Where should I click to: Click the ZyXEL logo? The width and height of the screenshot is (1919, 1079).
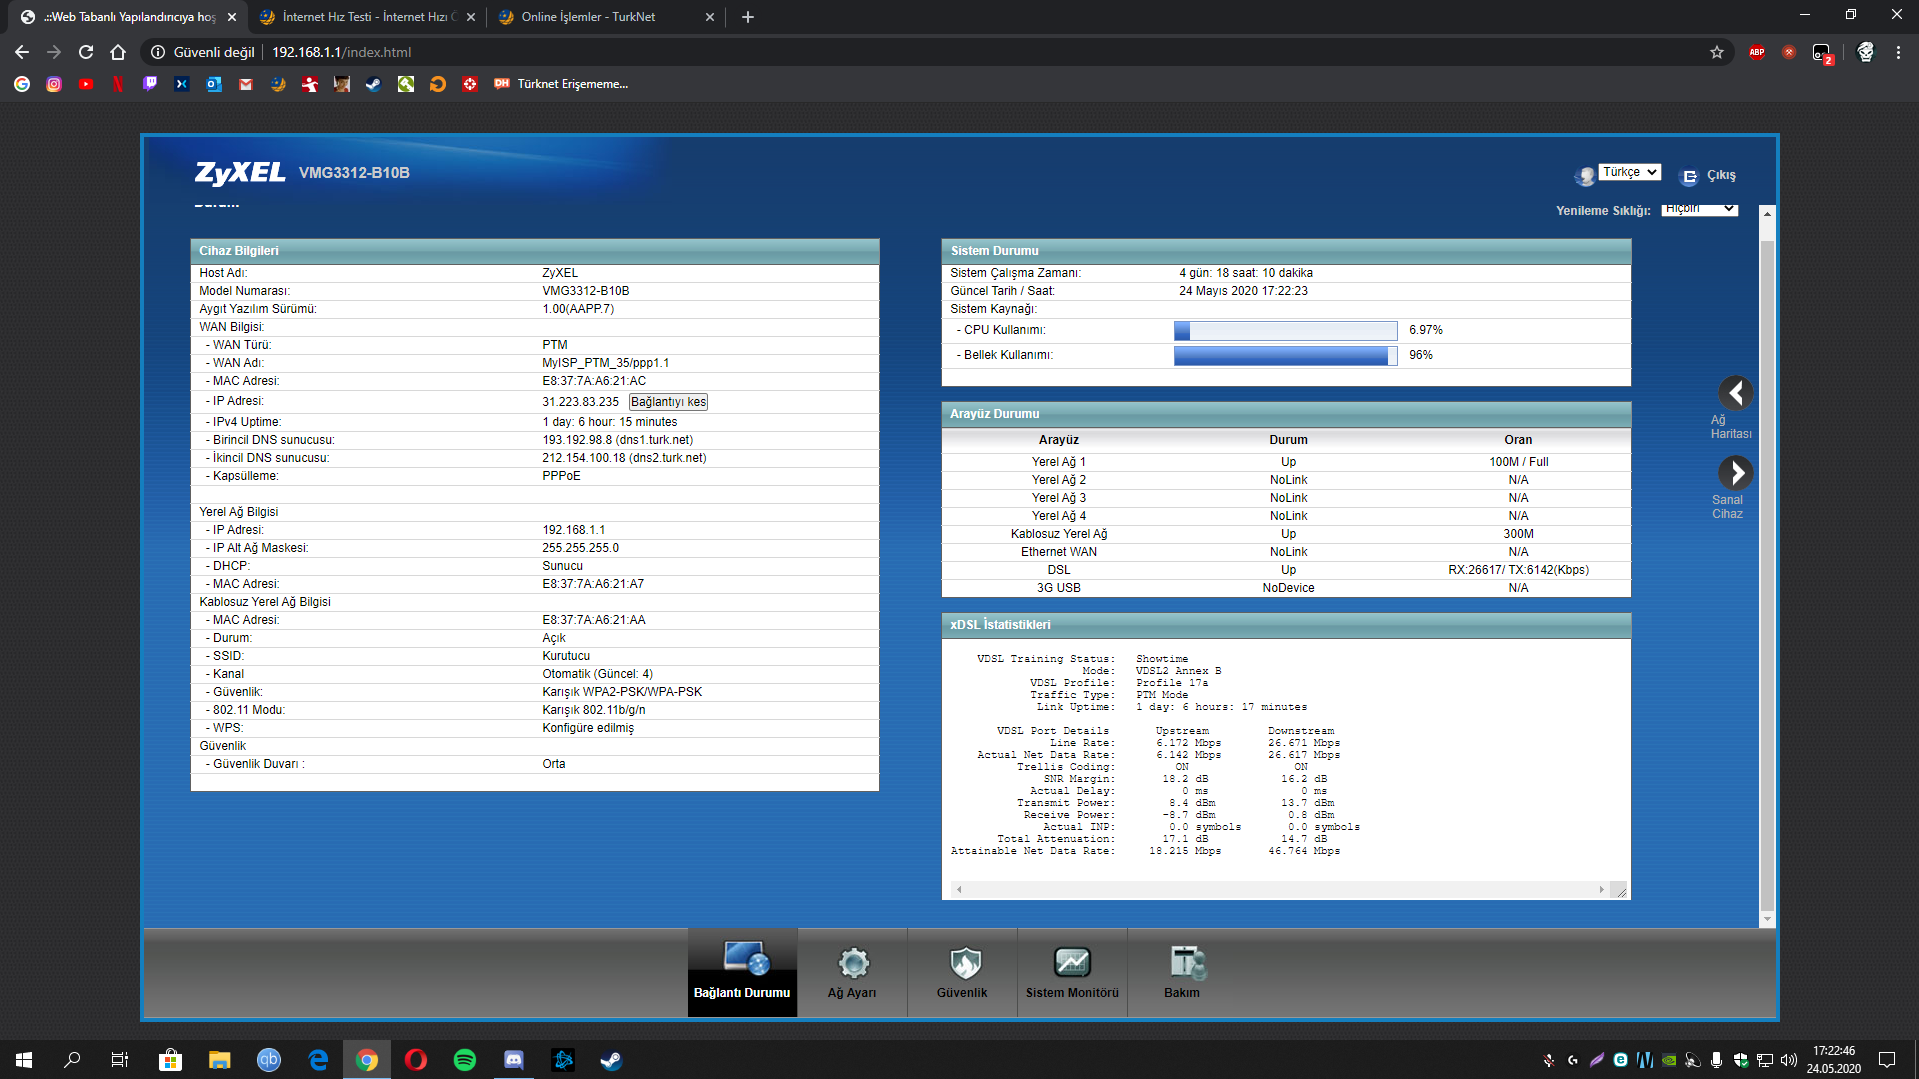click(x=240, y=172)
